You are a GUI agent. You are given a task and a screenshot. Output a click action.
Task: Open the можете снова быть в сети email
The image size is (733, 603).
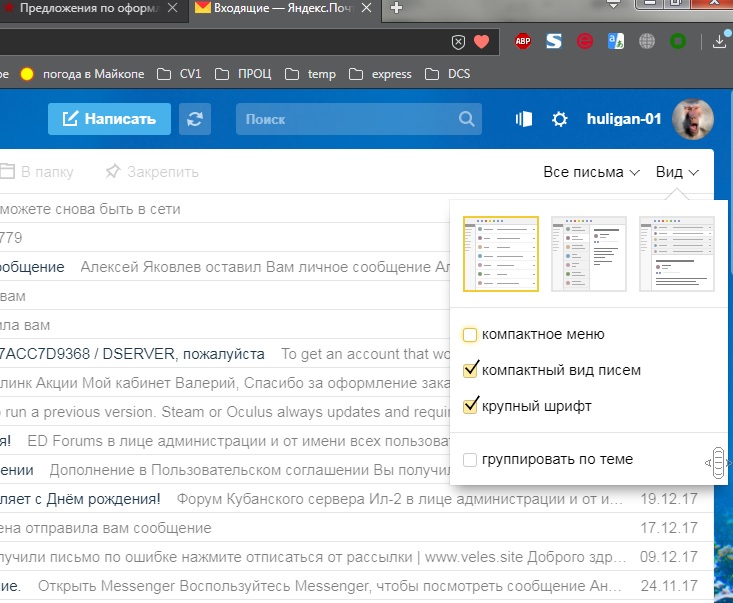click(224, 209)
